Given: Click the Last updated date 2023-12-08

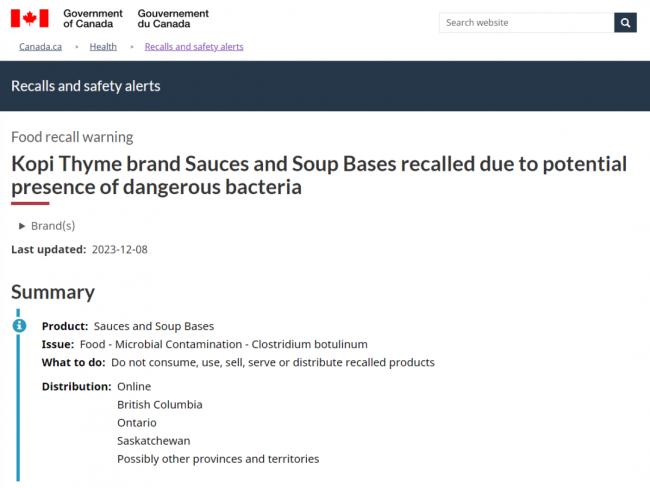Looking at the screenshot, I should tap(120, 250).
